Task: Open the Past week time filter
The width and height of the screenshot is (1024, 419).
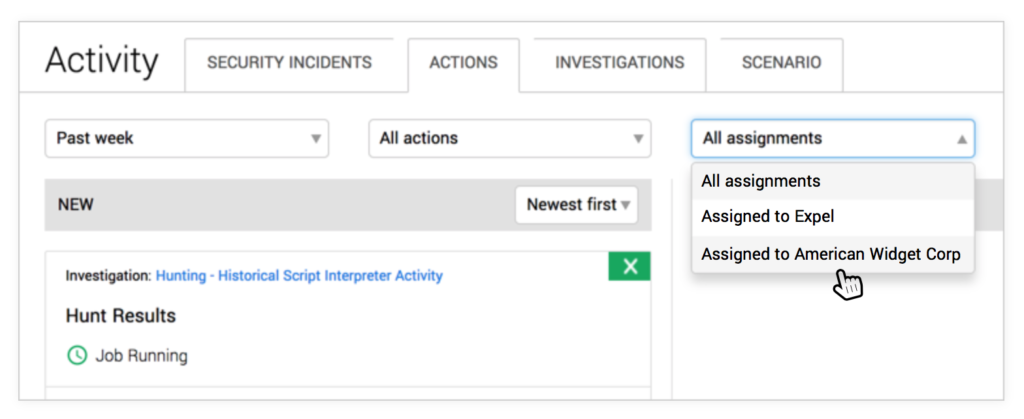Action: (187, 138)
